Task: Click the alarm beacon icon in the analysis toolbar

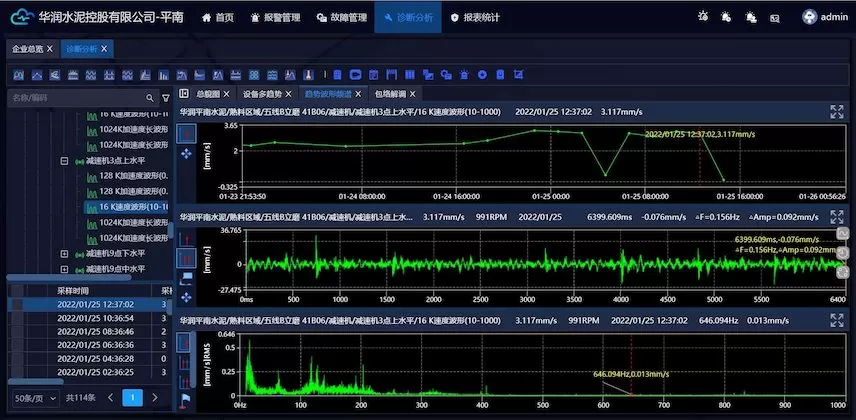Action: (x=464, y=75)
